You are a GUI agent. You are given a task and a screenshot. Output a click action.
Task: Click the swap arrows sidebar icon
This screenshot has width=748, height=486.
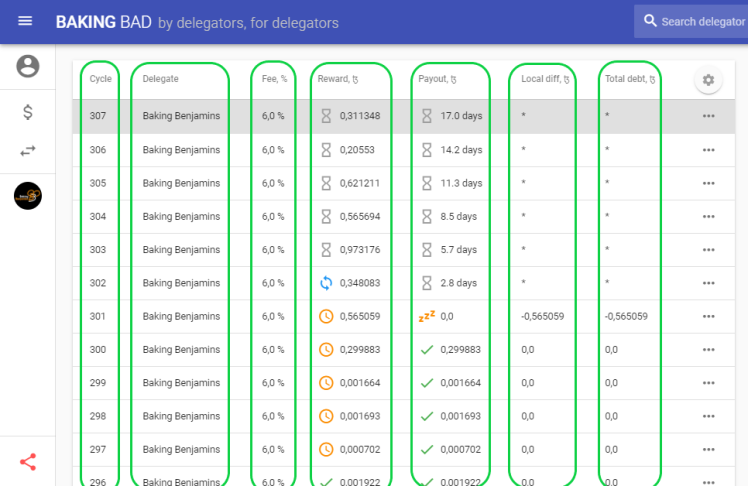click(28, 151)
